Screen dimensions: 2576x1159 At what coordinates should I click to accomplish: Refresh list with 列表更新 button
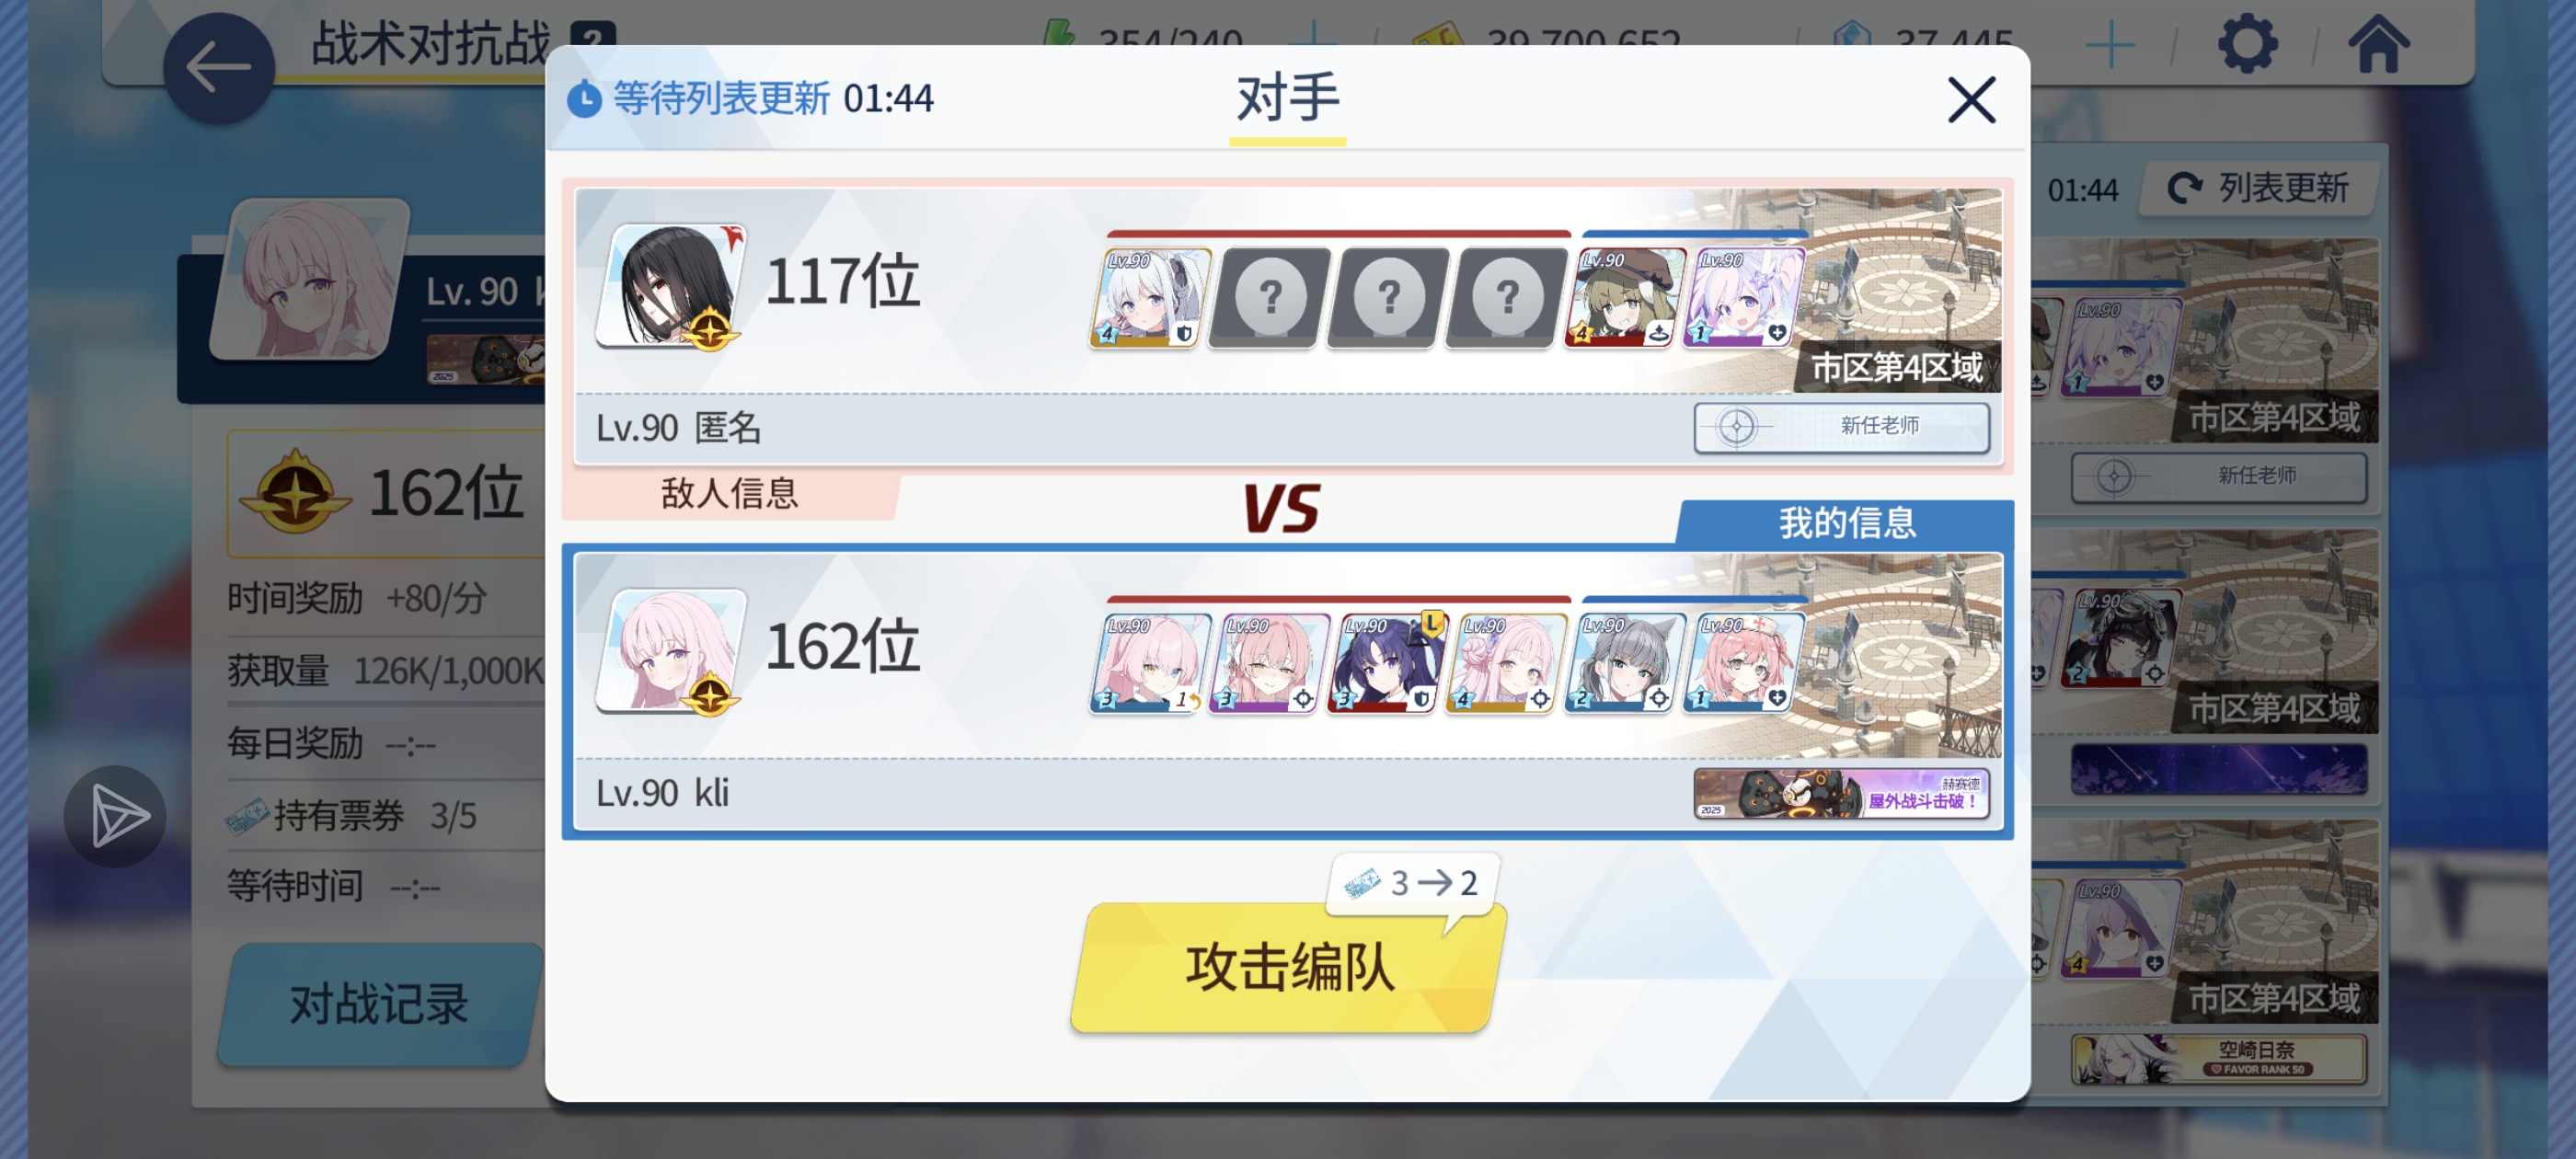(2259, 188)
